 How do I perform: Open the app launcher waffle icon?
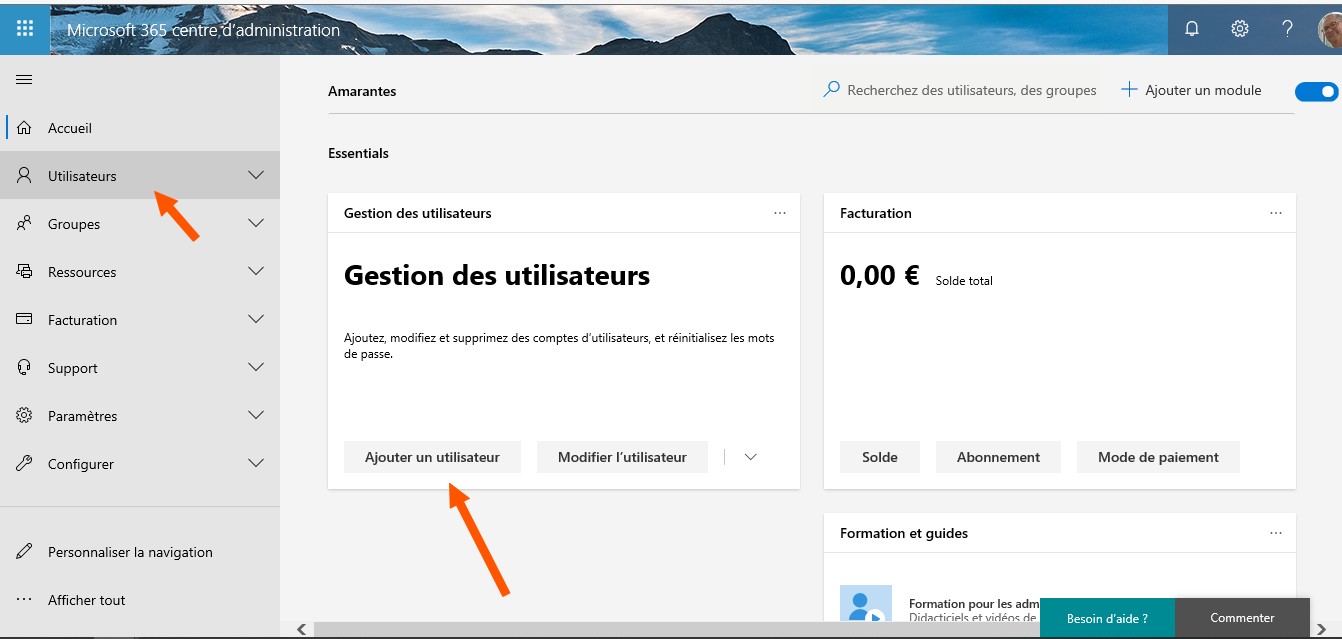pyautogui.click(x=24, y=28)
